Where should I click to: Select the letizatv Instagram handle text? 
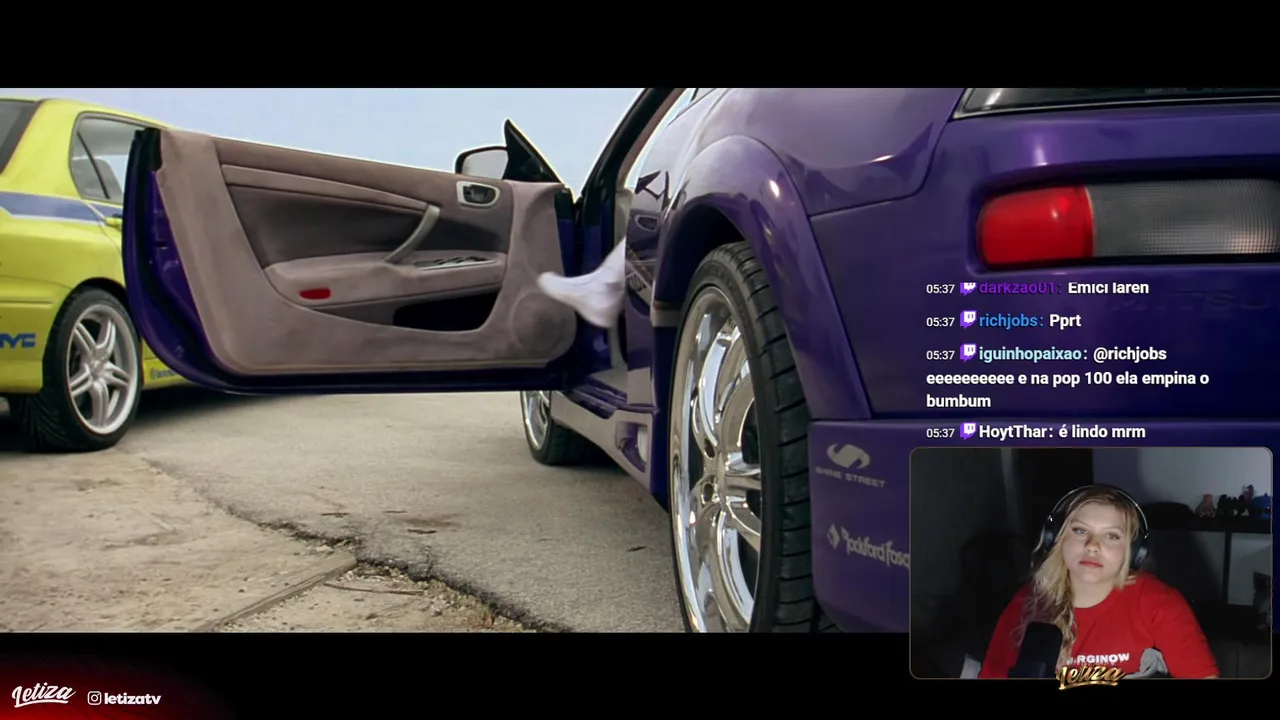click(x=132, y=698)
